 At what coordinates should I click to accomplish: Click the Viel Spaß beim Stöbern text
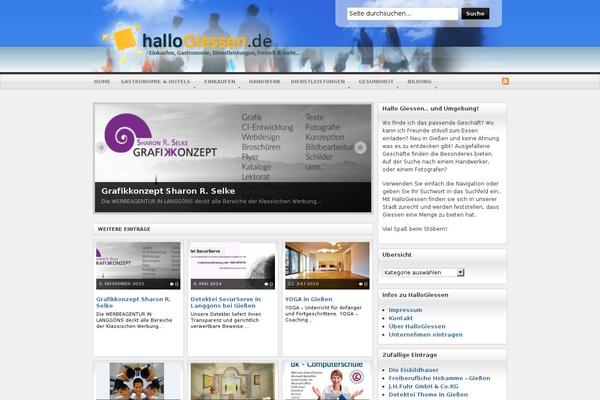[x=414, y=229]
